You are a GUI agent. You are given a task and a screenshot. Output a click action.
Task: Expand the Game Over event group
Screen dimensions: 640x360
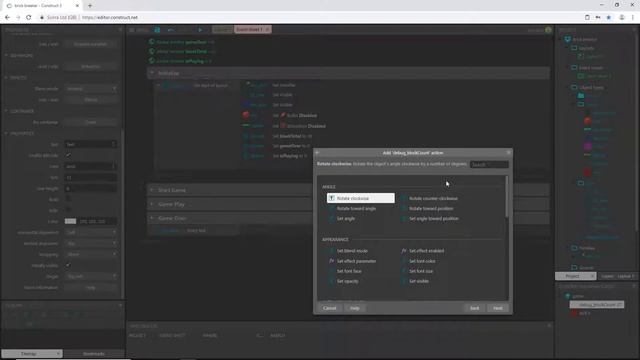(x=152, y=218)
